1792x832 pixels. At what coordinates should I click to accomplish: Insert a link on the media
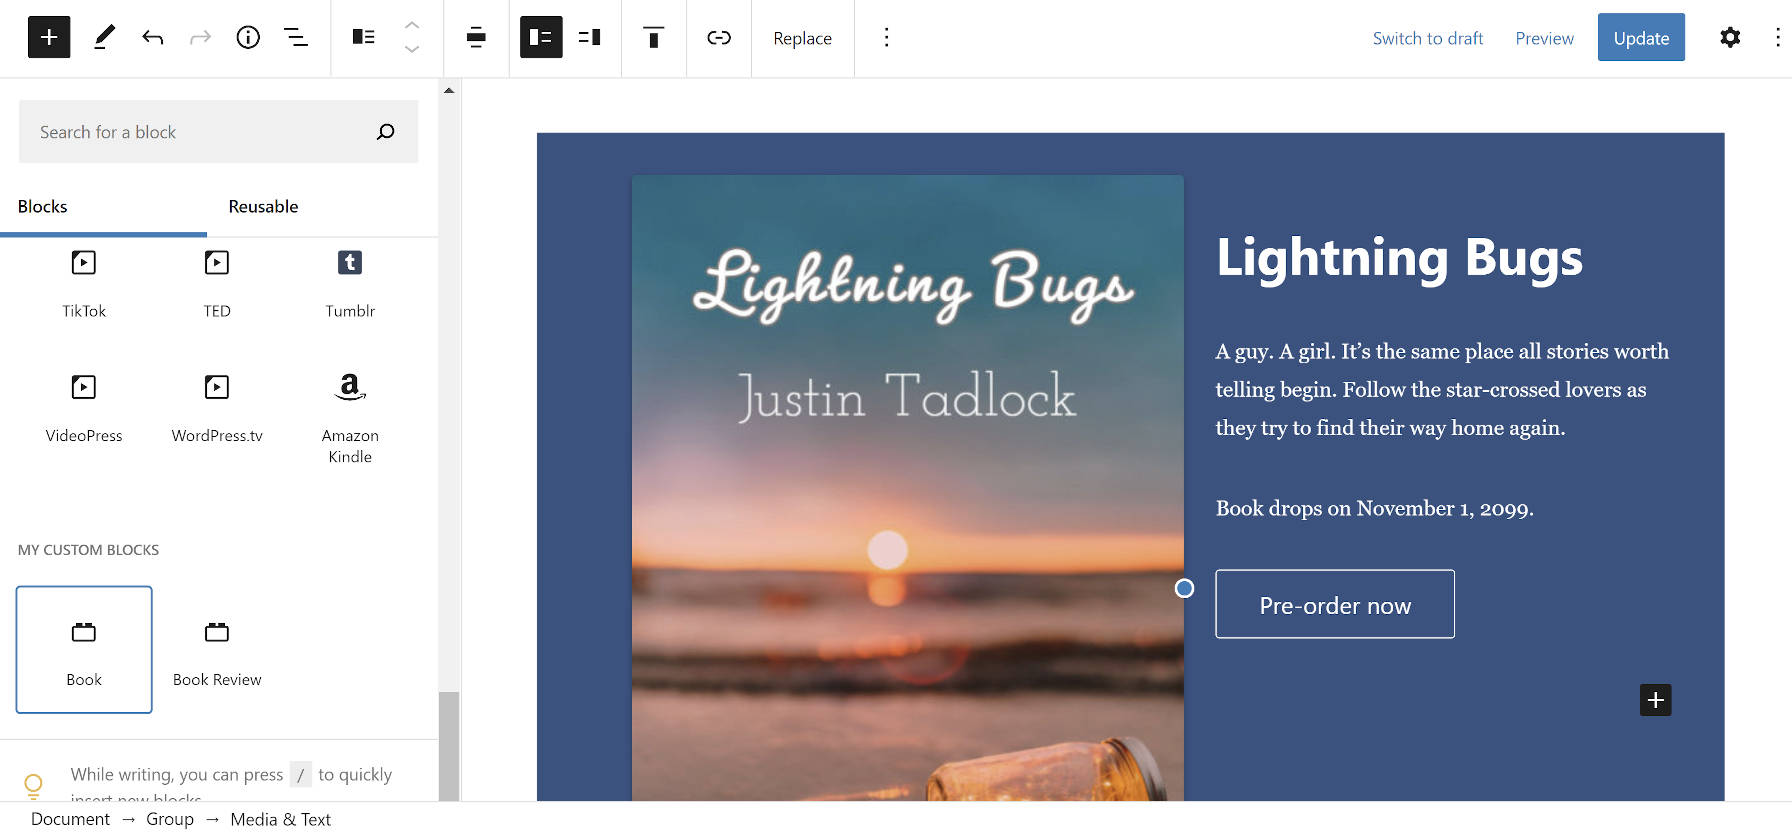pyautogui.click(x=719, y=38)
